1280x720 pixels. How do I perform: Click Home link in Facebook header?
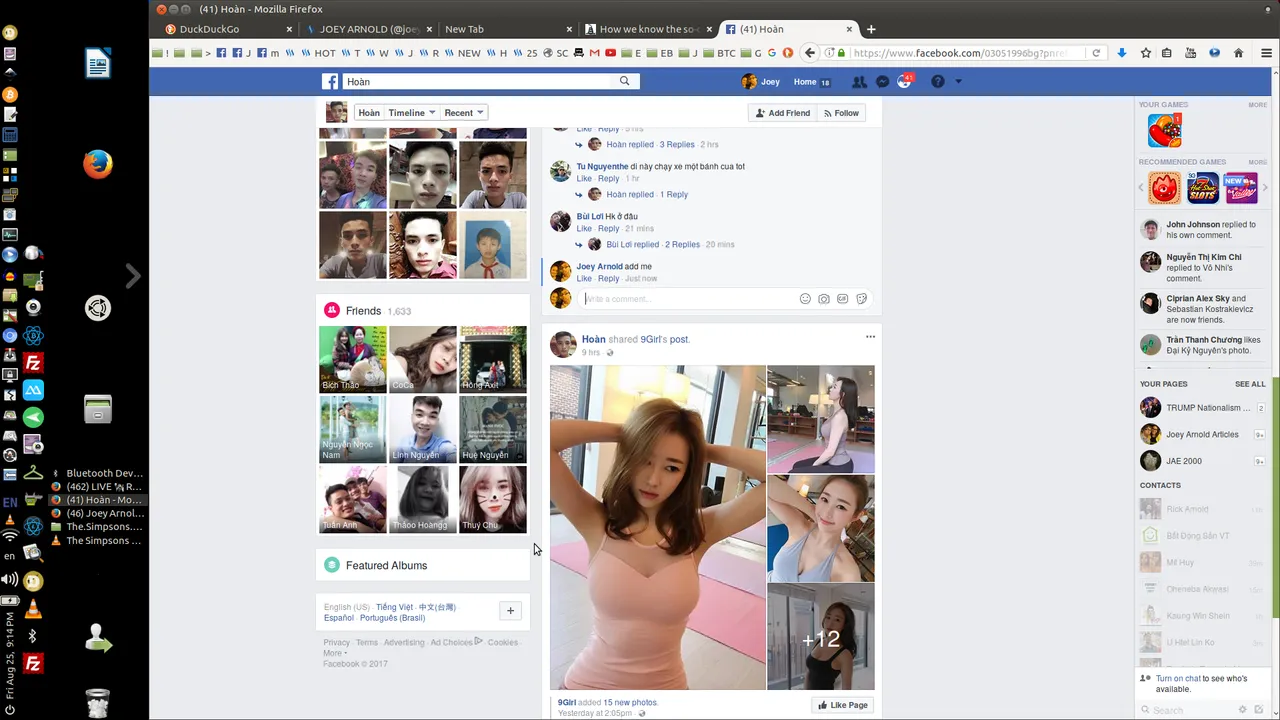805,82
